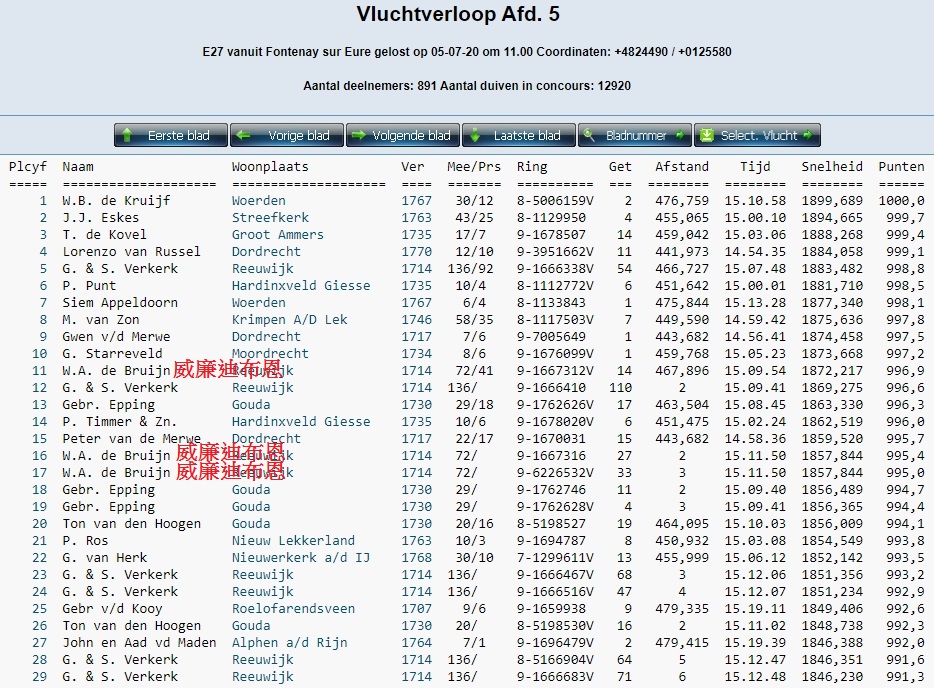This screenshot has height=688, width=934.
Task: Select the arrival time 15.10.58
Action: [x=755, y=201]
